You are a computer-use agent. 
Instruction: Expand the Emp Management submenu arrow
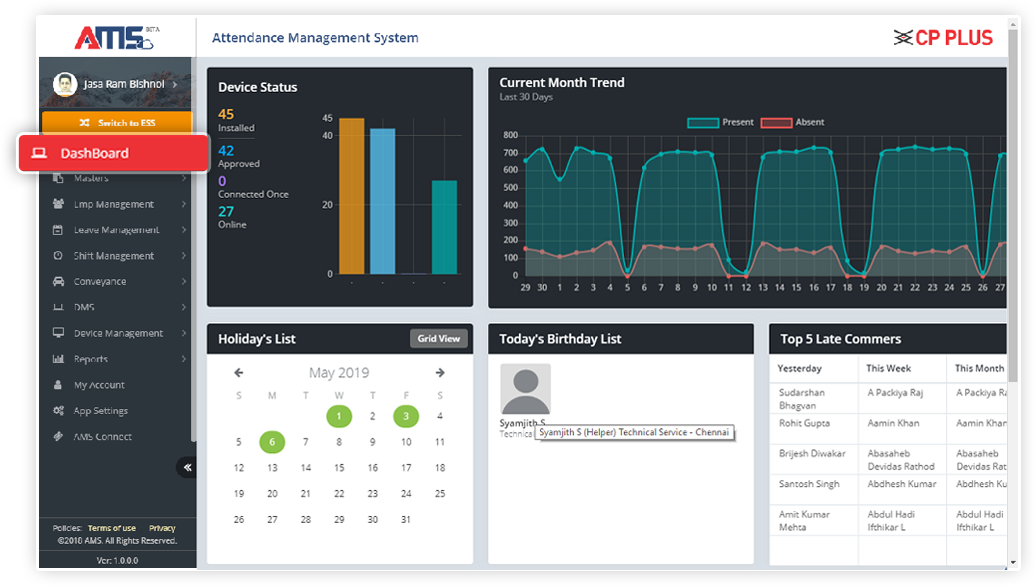[184, 204]
